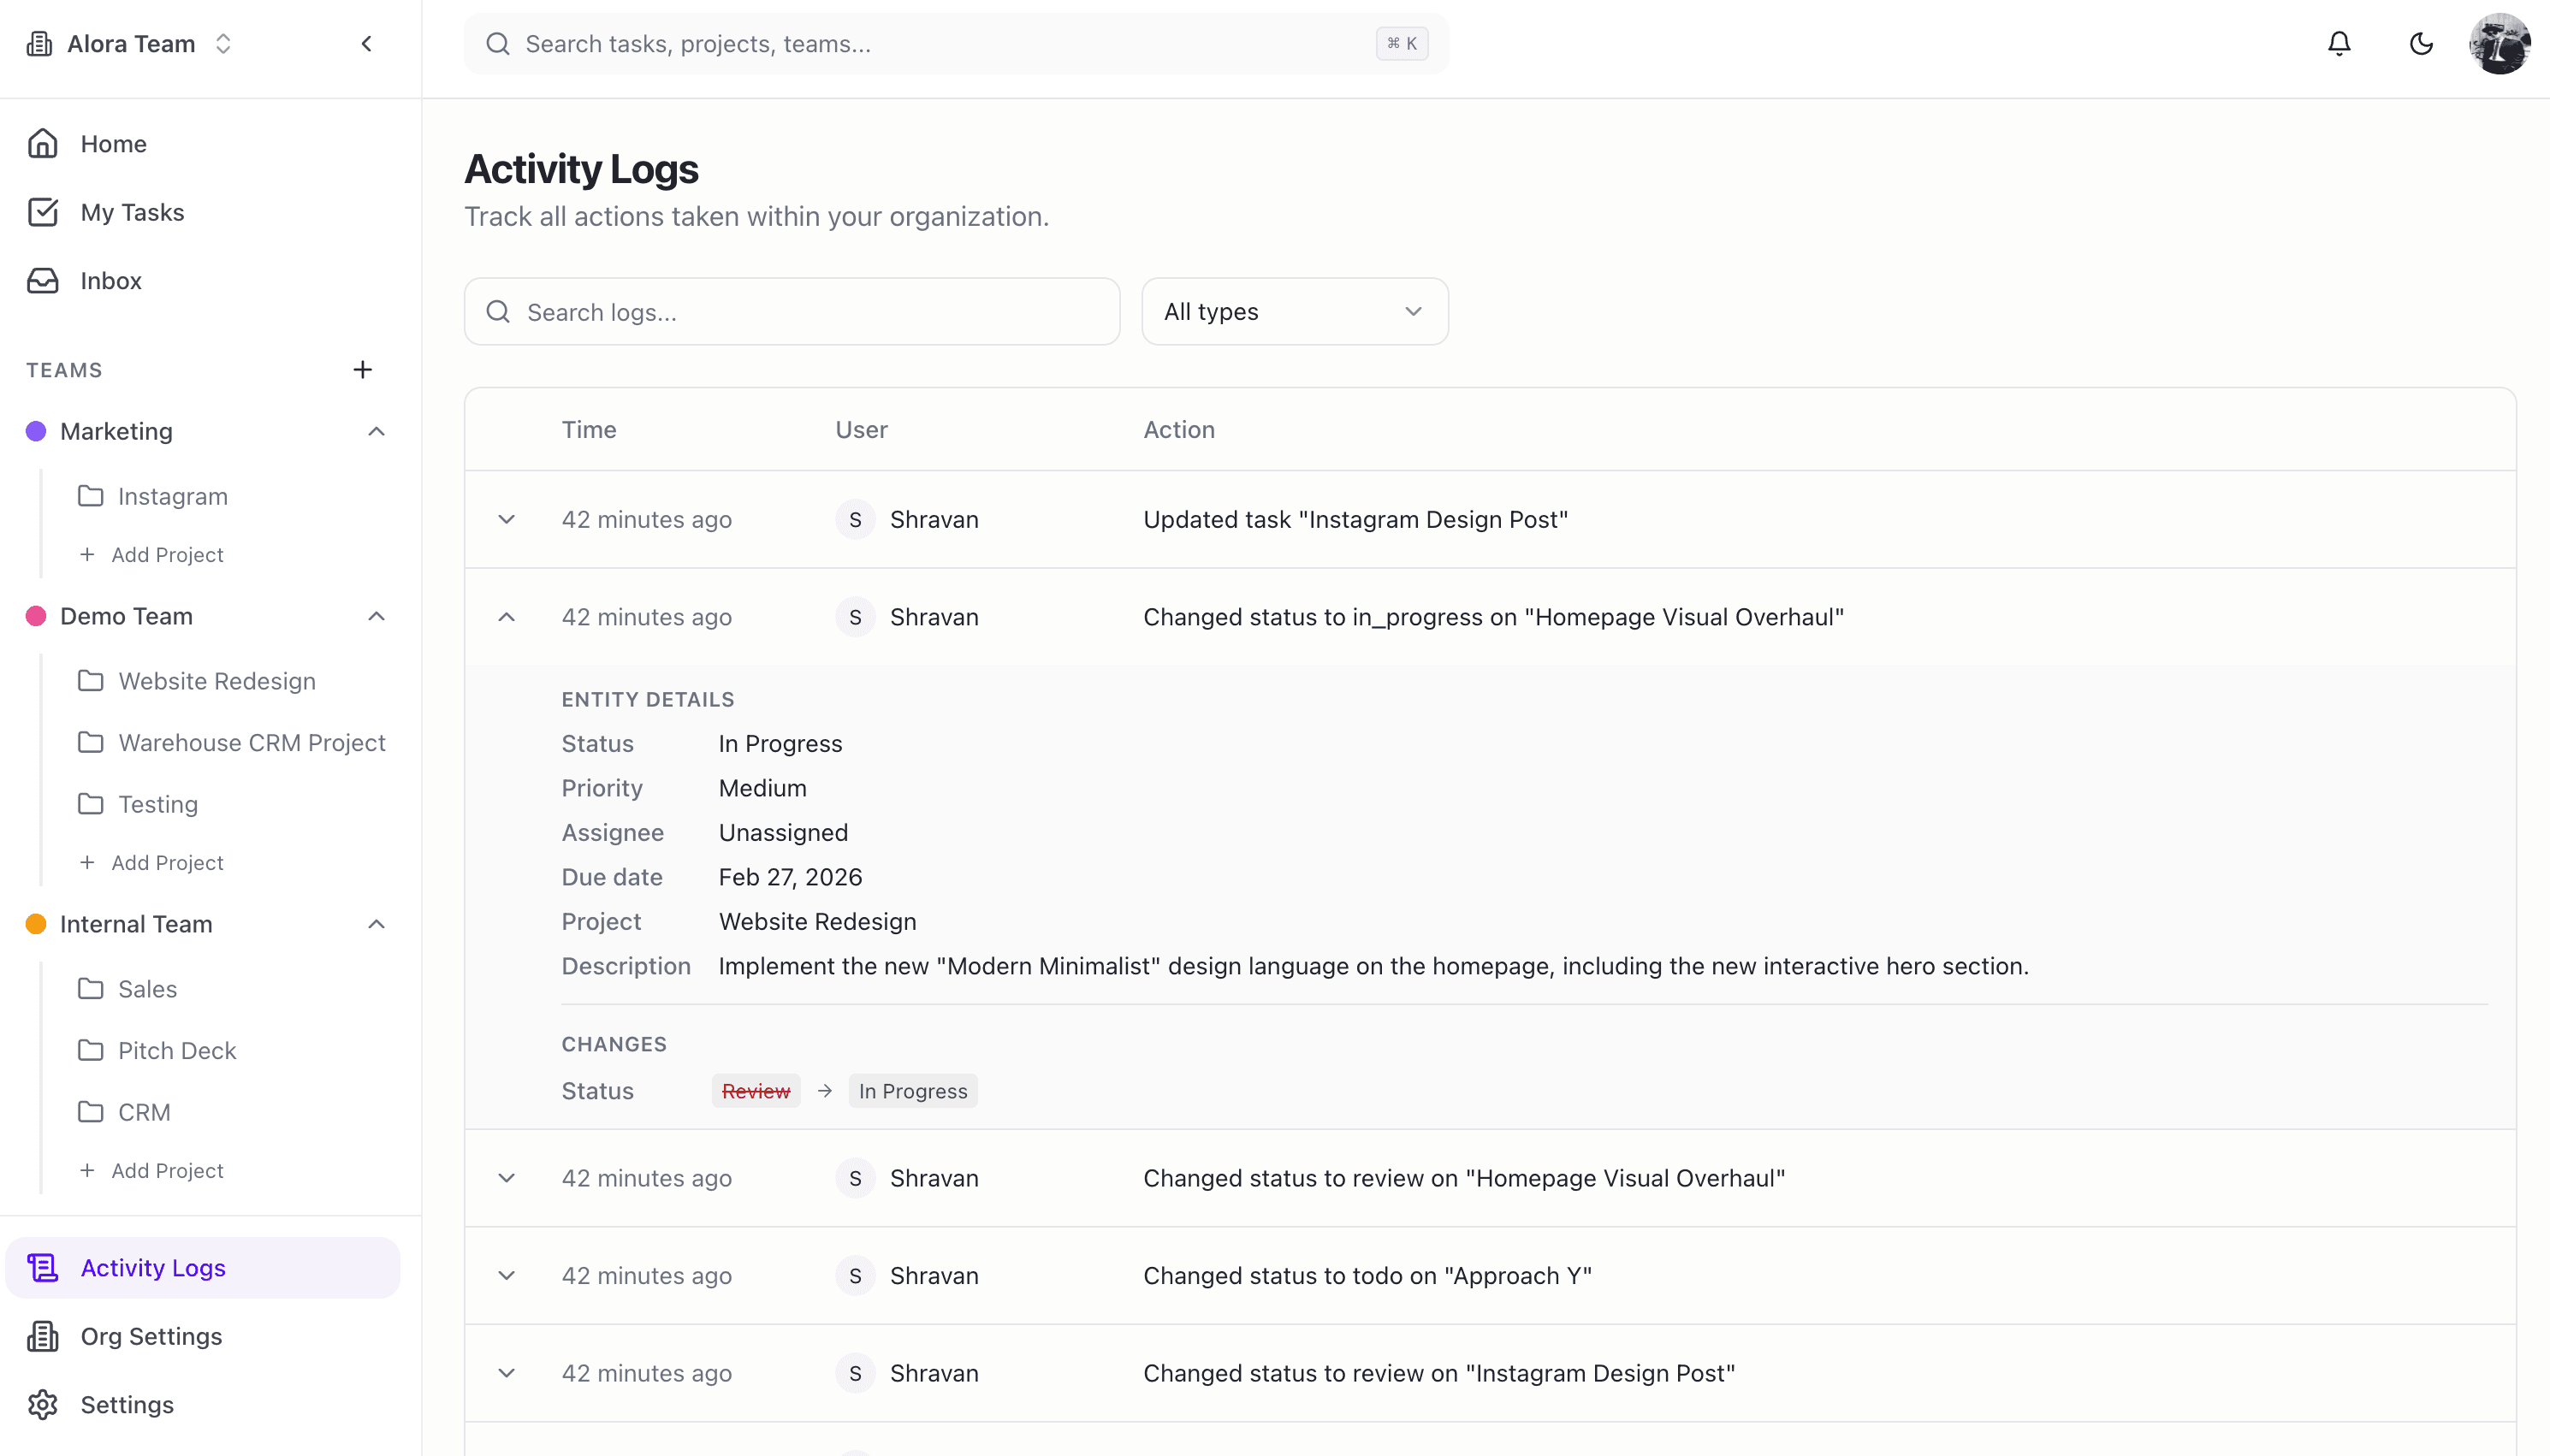Image resolution: width=2550 pixels, height=1456 pixels.
Task: Open the user profile avatar
Action: (2499, 43)
